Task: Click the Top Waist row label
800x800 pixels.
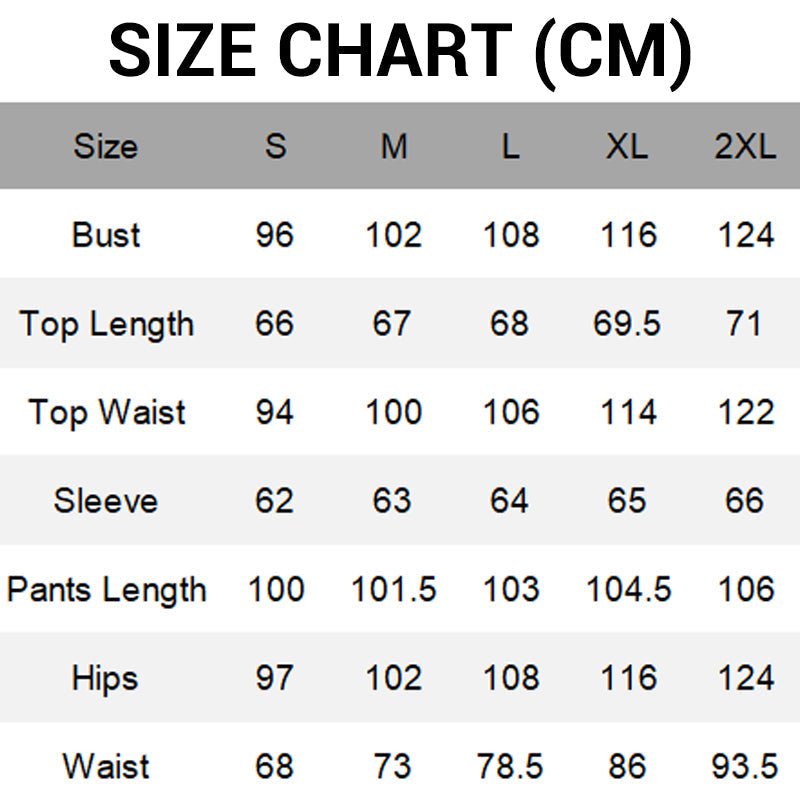Action: pyautogui.click(x=106, y=412)
